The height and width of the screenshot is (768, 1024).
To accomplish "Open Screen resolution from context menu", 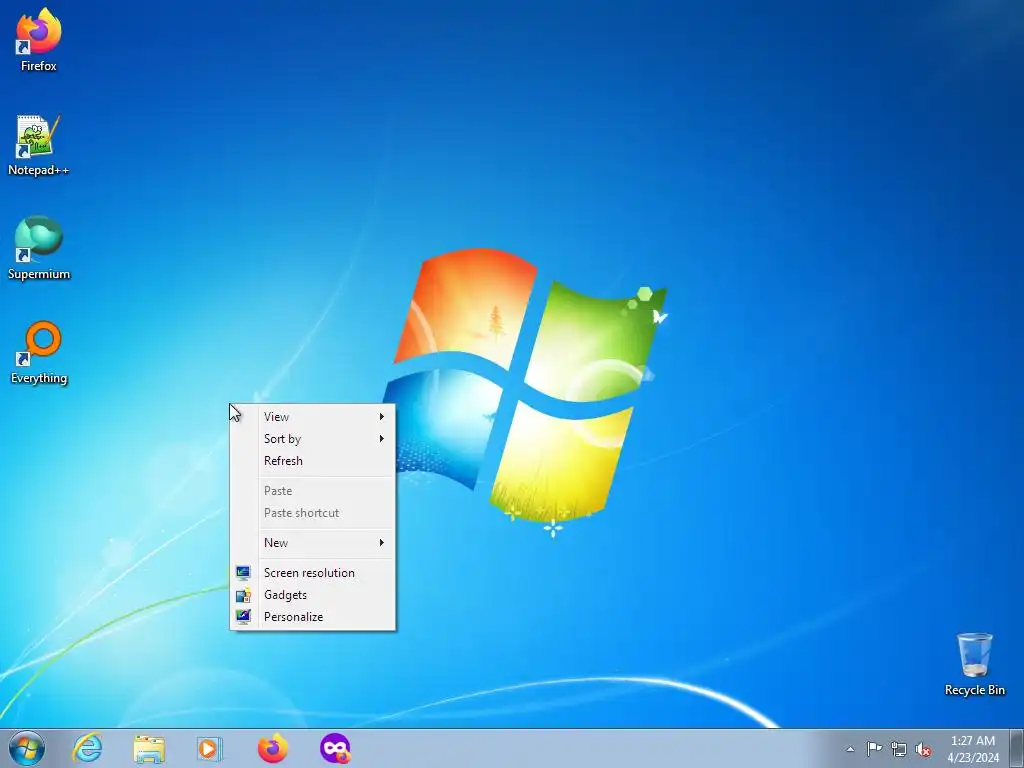I will (x=313, y=573).
